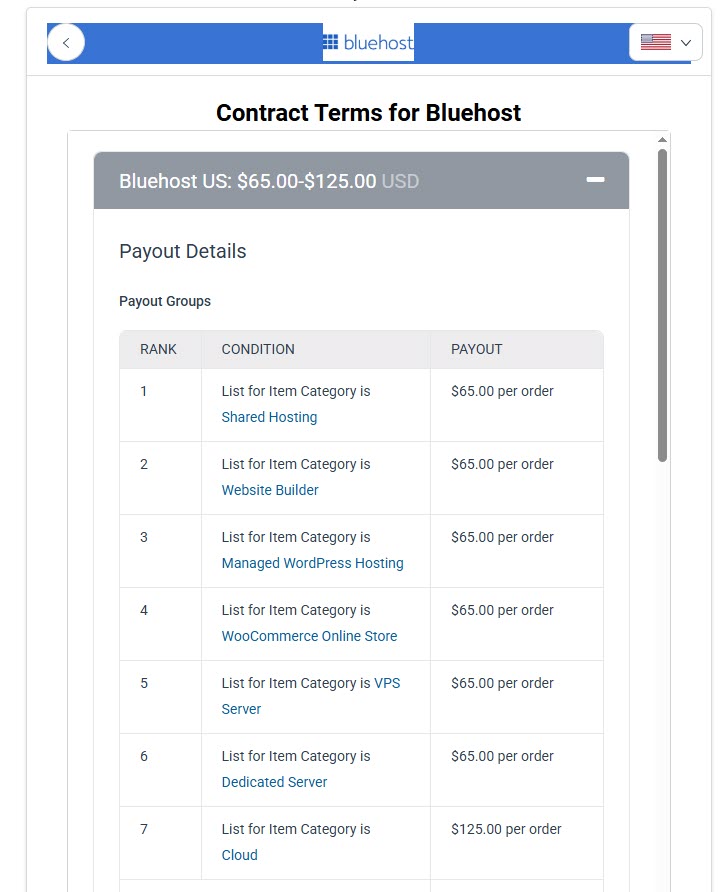Click the dropdown chevron beside the flag
The height and width of the screenshot is (892, 726).
[685, 43]
